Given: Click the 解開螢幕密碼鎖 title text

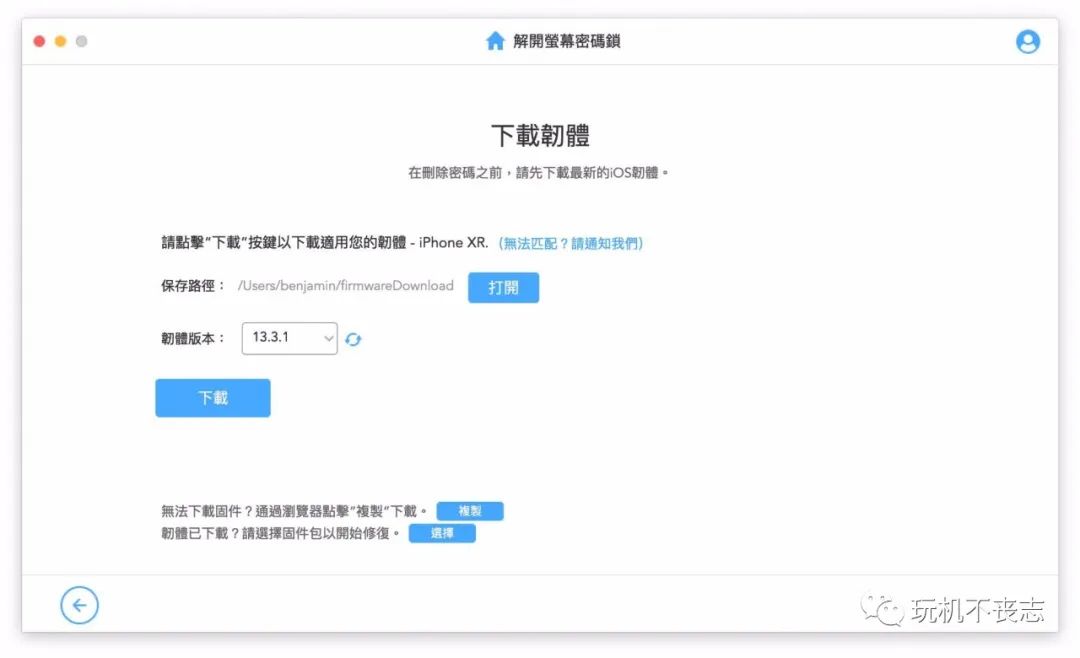Looking at the screenshot, I should pyautogui.click(x=566, y=41).
